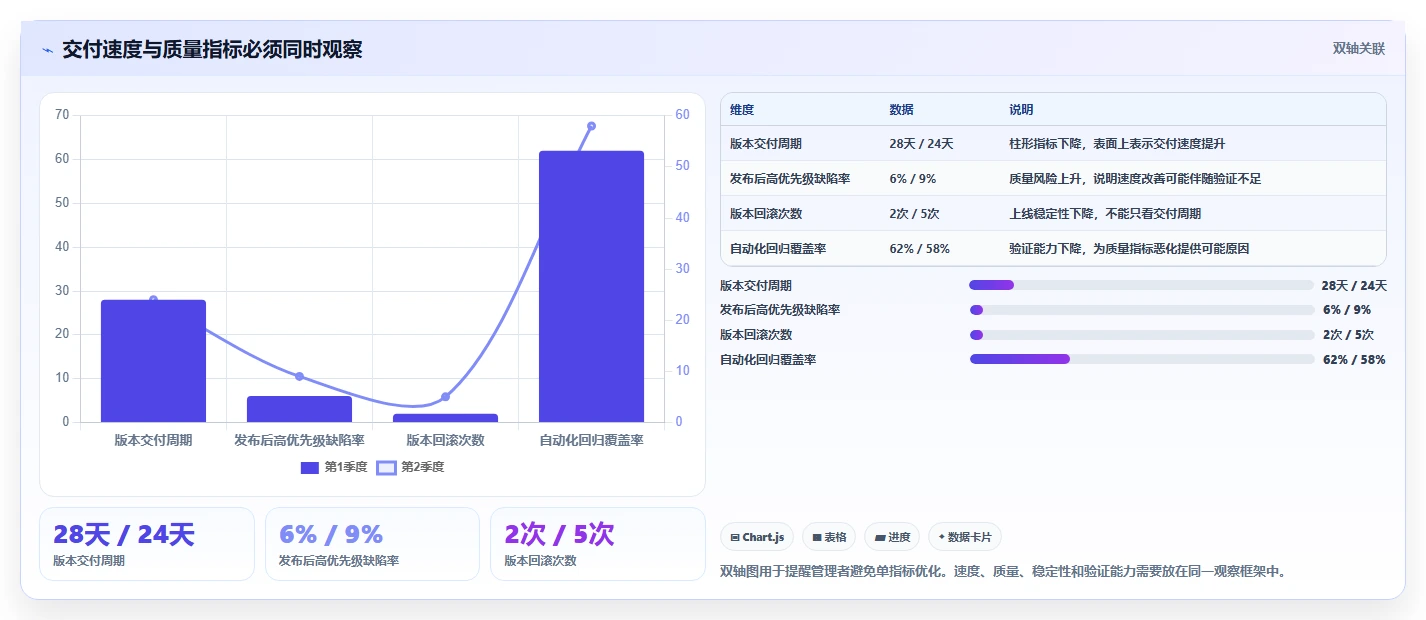Click the footer note starting with 双轴图用于提醒管理者
Screen dimensions: 1426x620
point(1005,572)
